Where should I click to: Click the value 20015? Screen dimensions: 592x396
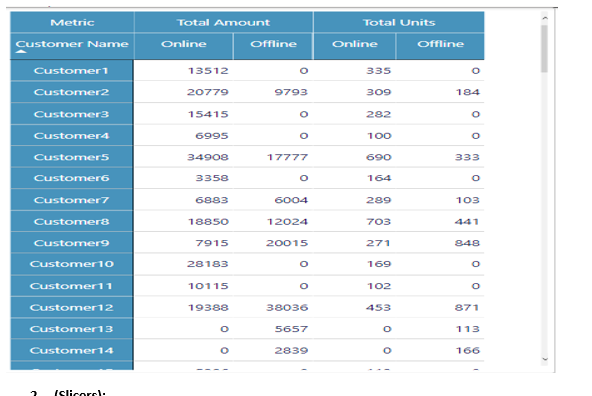pos(287,243)
